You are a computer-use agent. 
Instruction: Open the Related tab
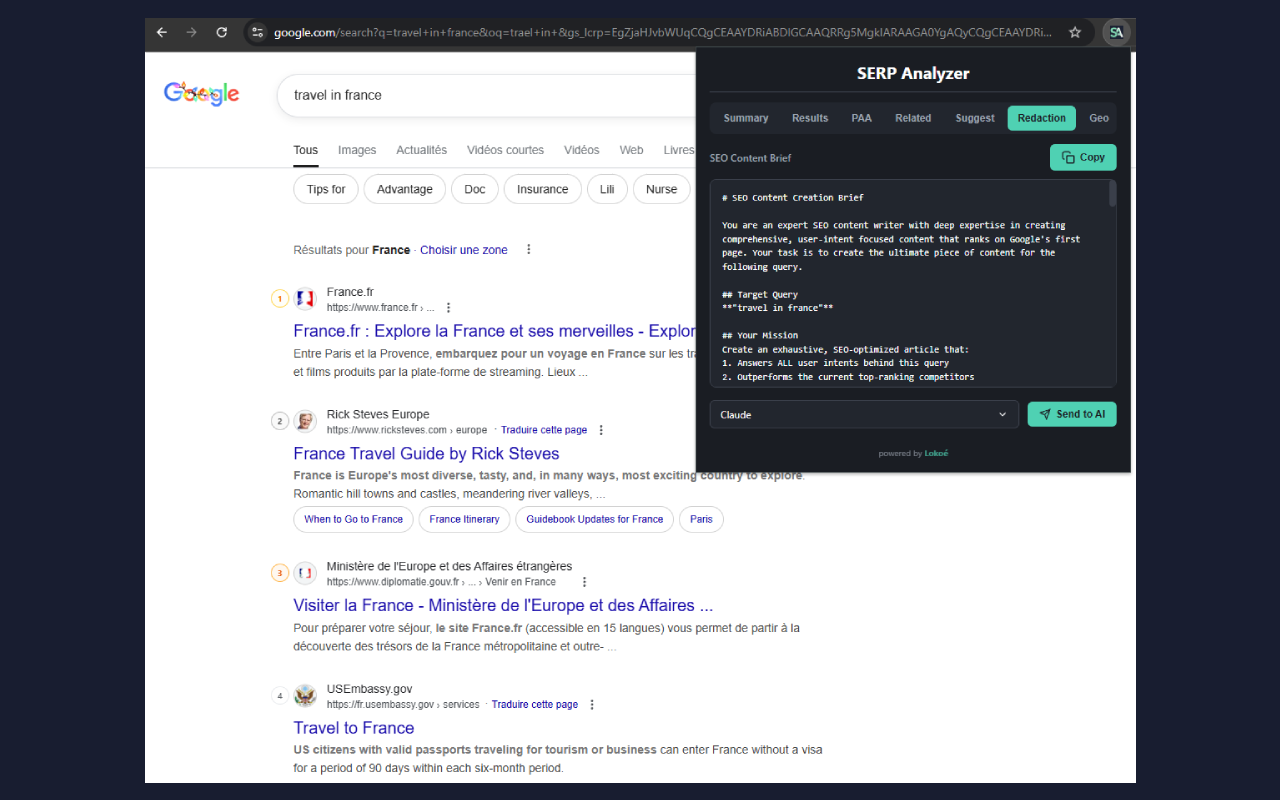click(x=913, y=118)
